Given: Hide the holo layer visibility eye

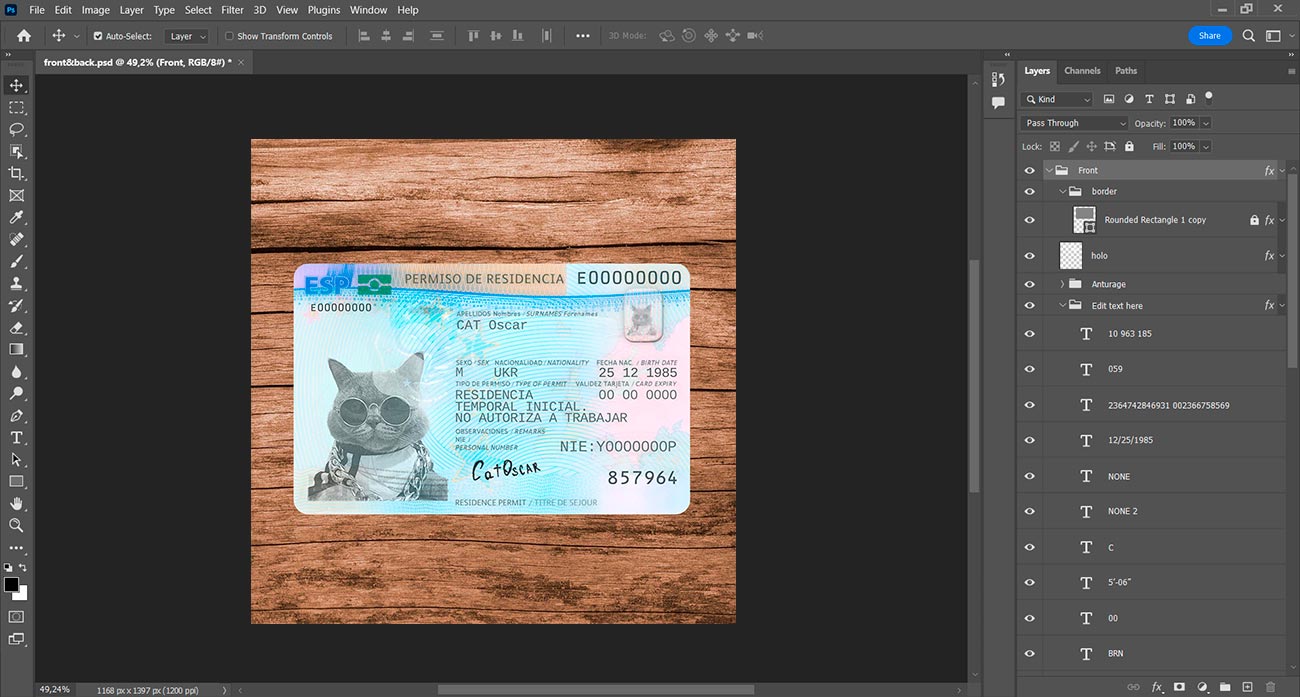Looking at the screenshot, I should pos(1030,255).
